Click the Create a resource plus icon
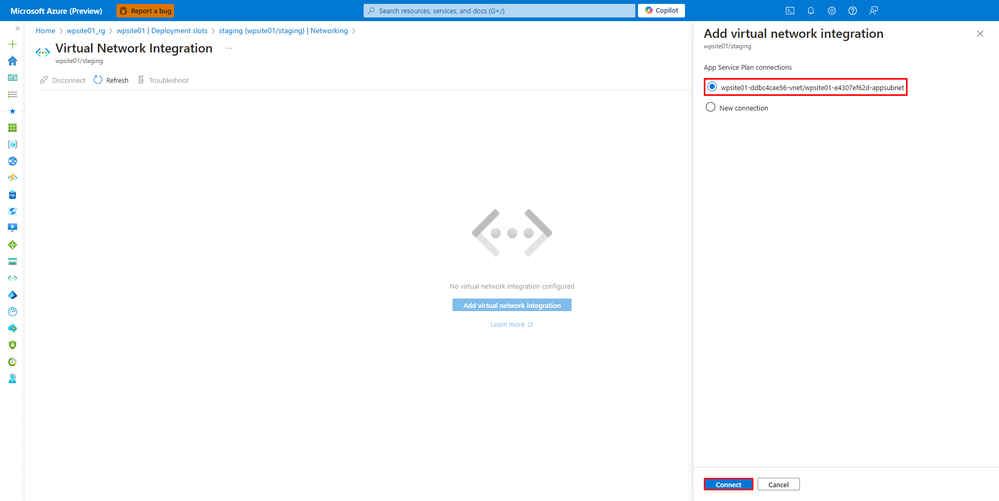The width and height of the screenshot is (999, 501). (12, 45)
